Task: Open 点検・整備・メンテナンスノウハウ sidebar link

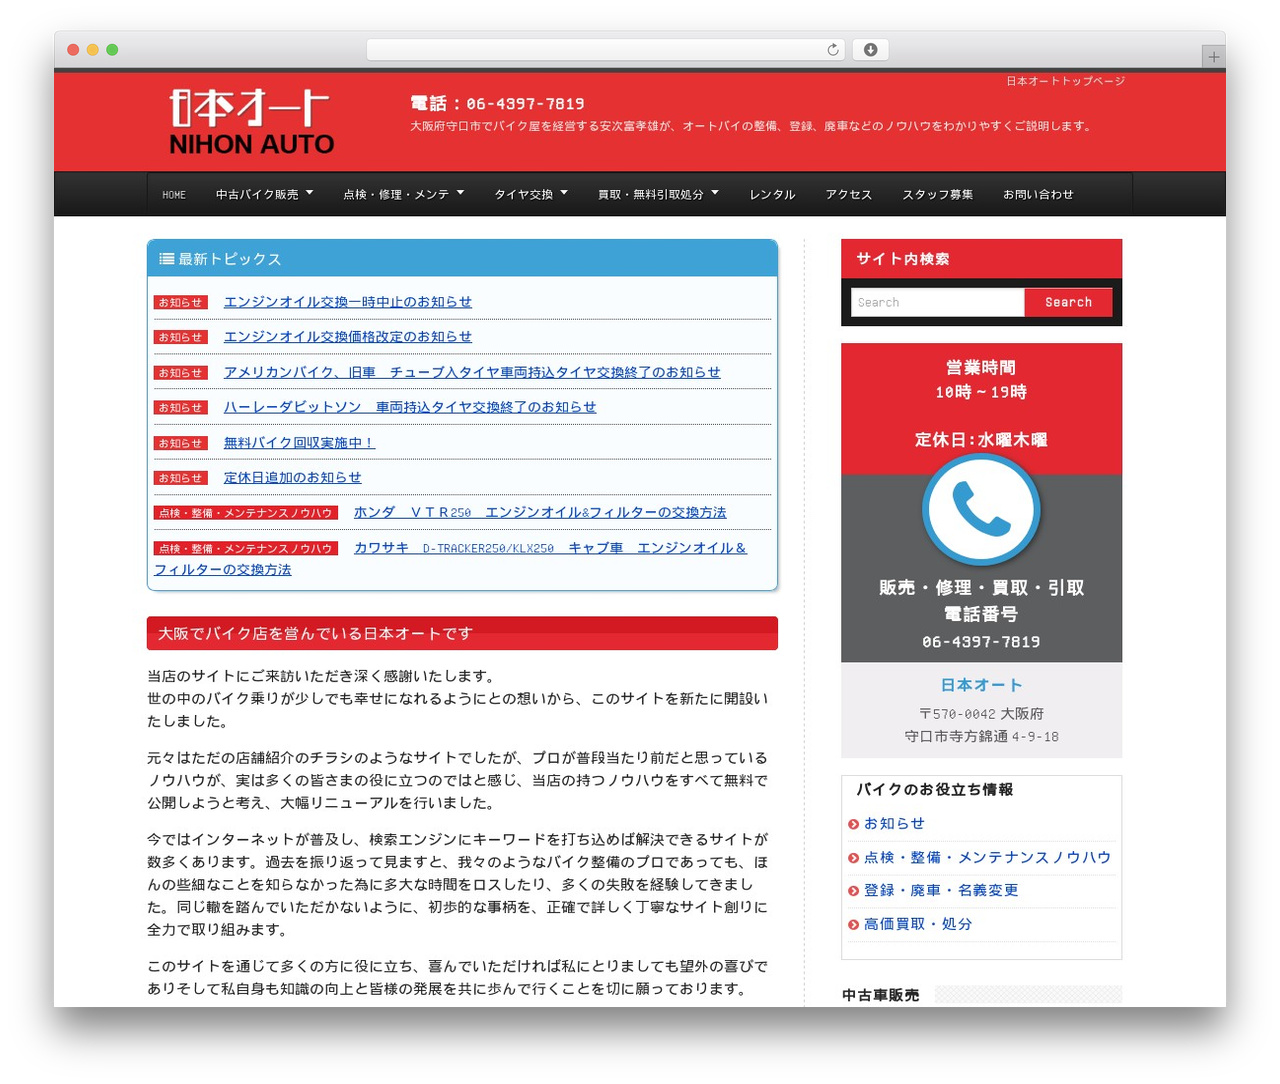Action: (x=987, y=857)
